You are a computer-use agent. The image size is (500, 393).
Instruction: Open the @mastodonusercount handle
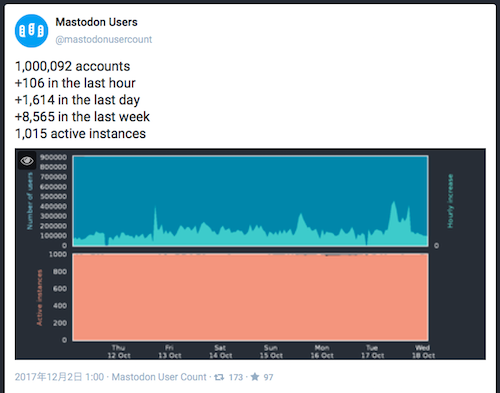point(104,39)
